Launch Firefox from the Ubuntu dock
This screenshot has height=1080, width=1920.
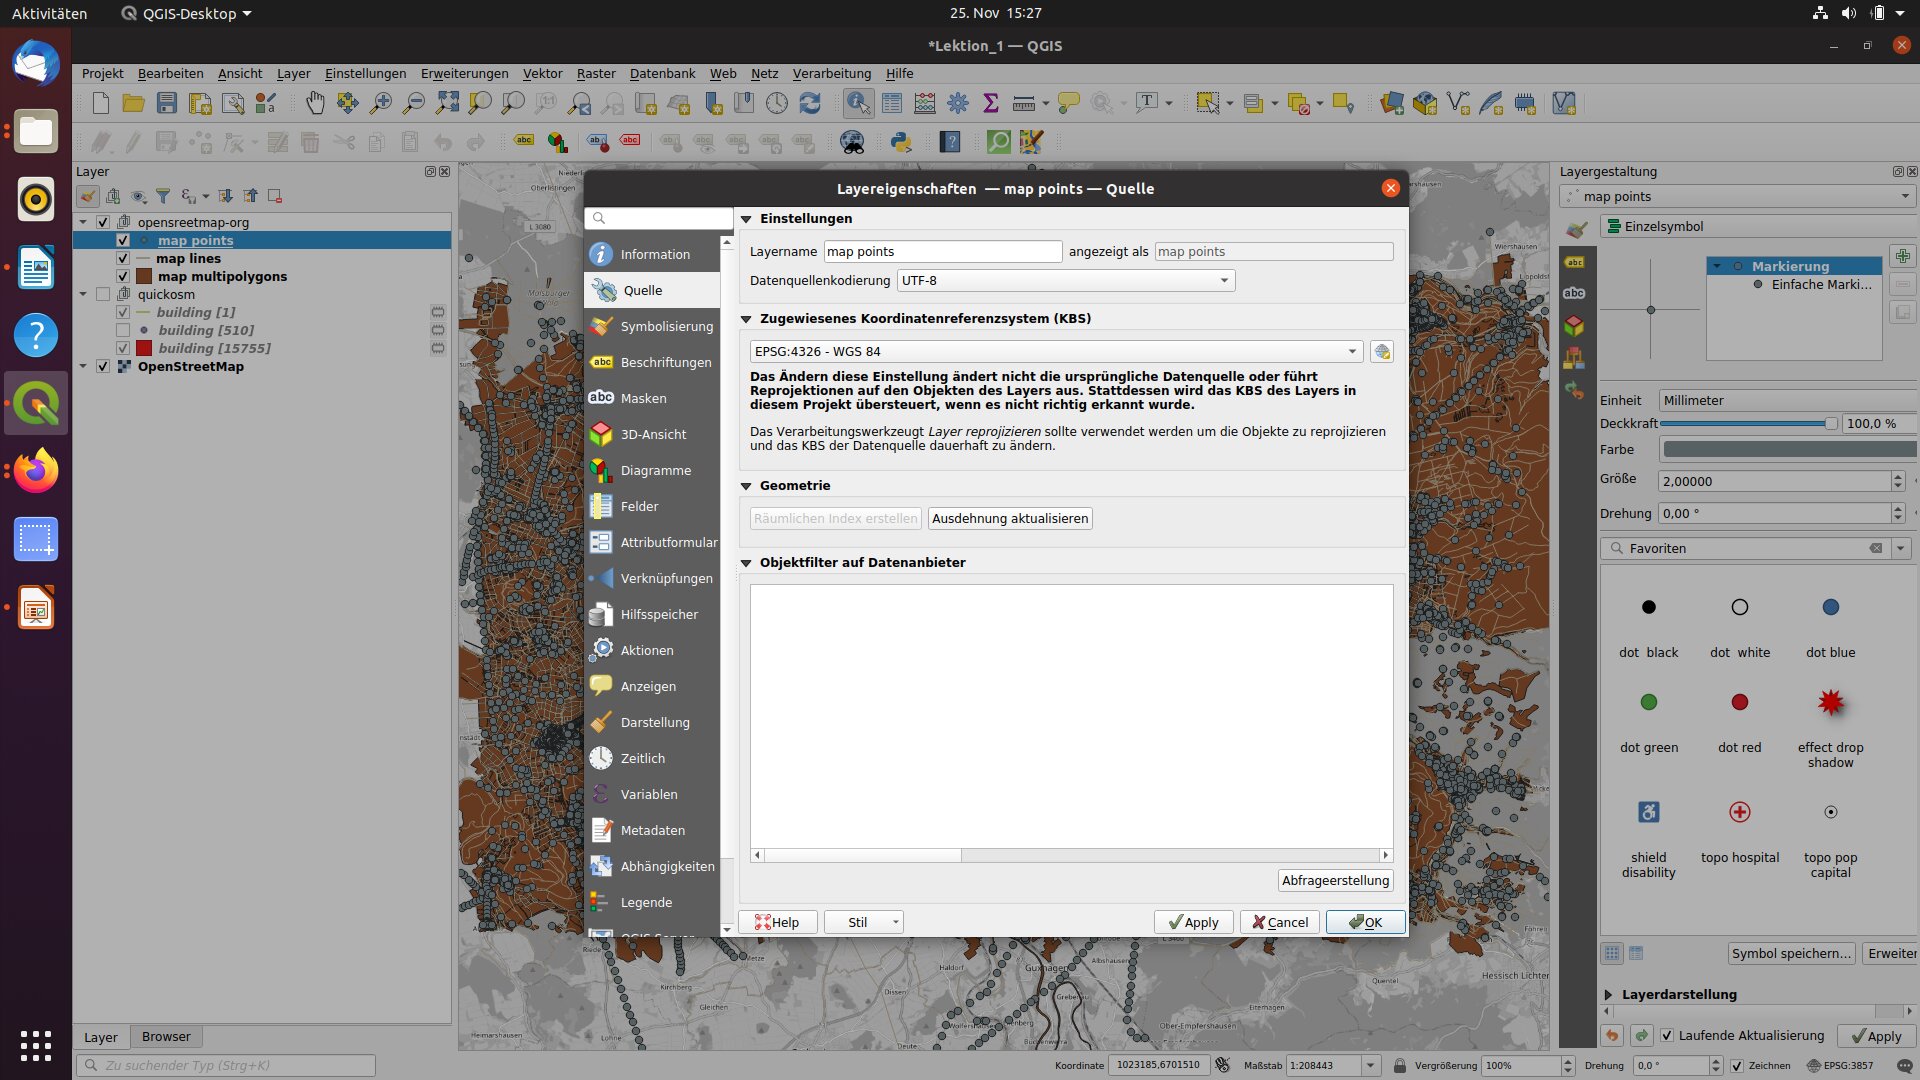click(x=36, y=471)
